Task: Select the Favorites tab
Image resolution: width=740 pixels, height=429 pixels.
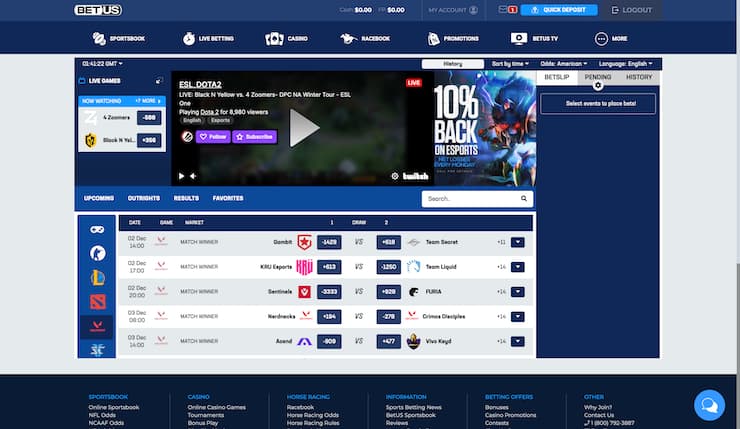Action: 228,198
